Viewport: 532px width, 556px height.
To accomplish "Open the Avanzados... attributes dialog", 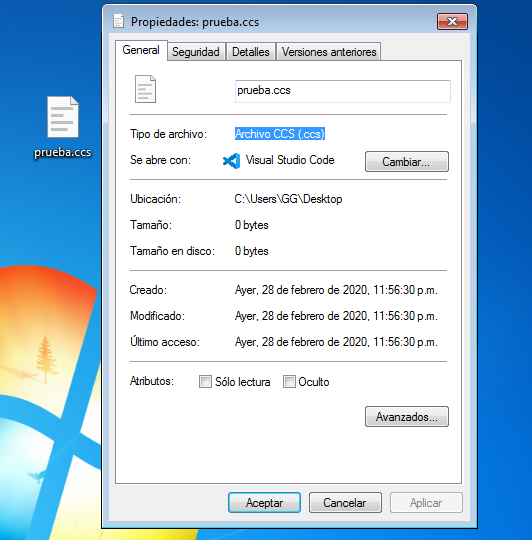I will (x=406, y=417).
